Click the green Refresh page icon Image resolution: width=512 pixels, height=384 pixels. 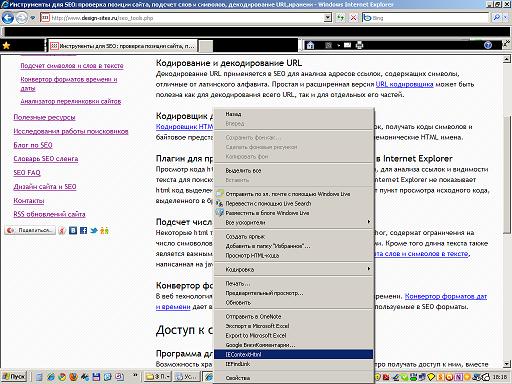tap(340, 18)
